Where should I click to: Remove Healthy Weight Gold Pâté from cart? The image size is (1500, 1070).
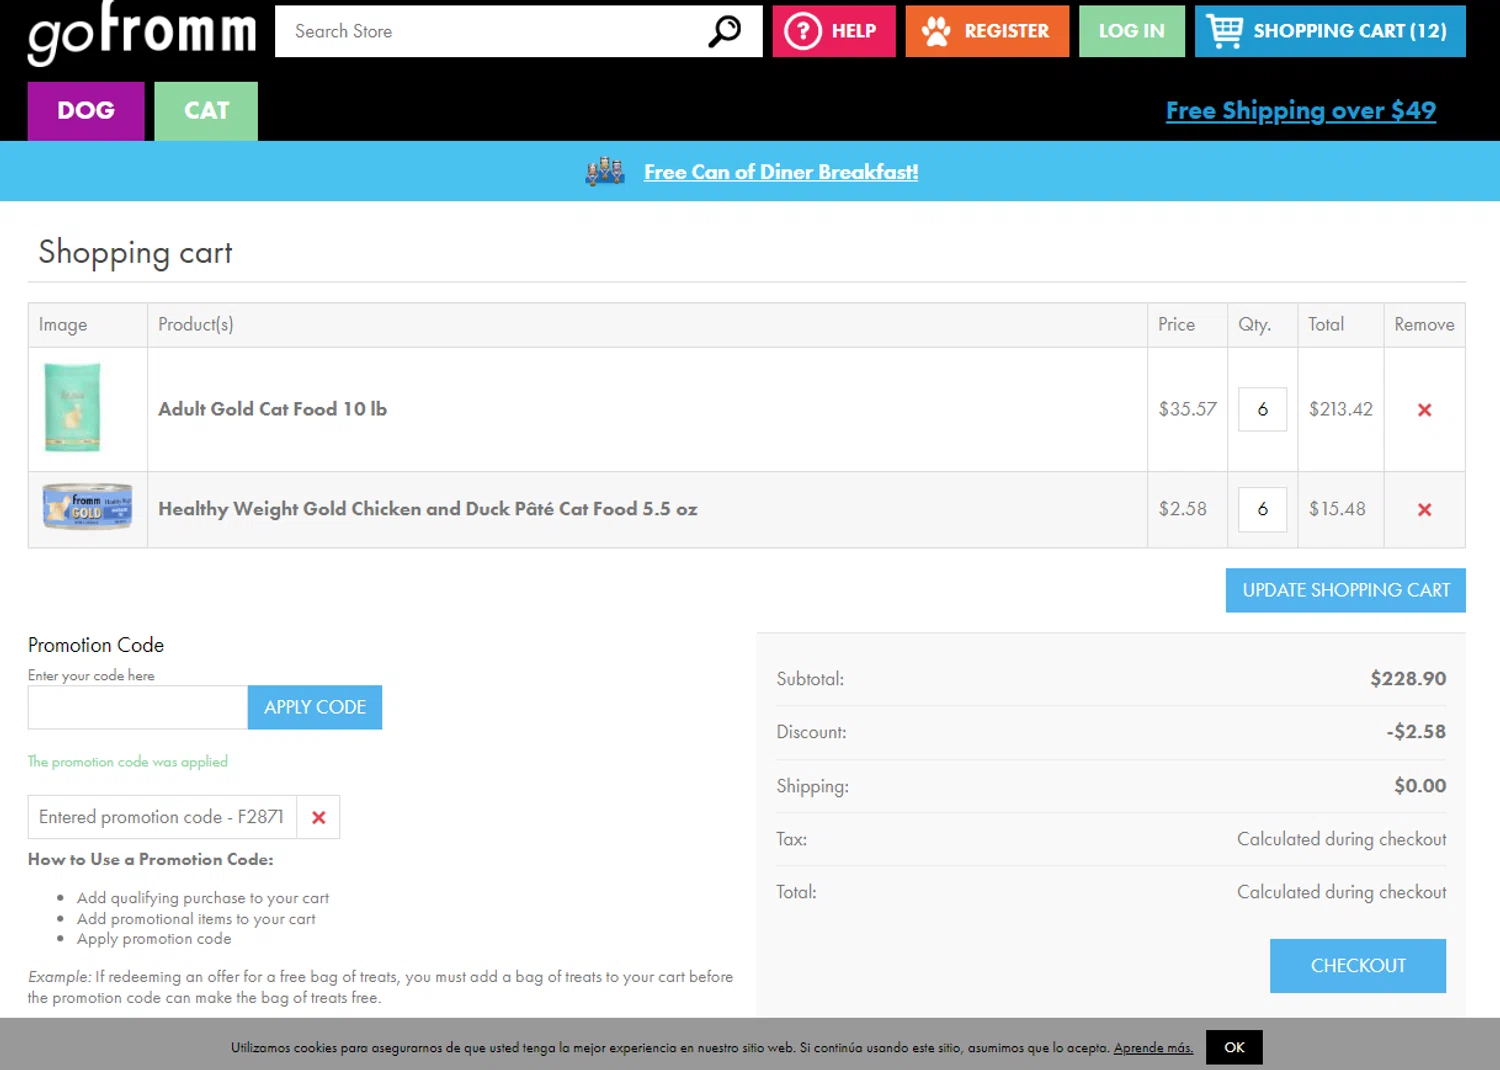[x=1425, y=510]
